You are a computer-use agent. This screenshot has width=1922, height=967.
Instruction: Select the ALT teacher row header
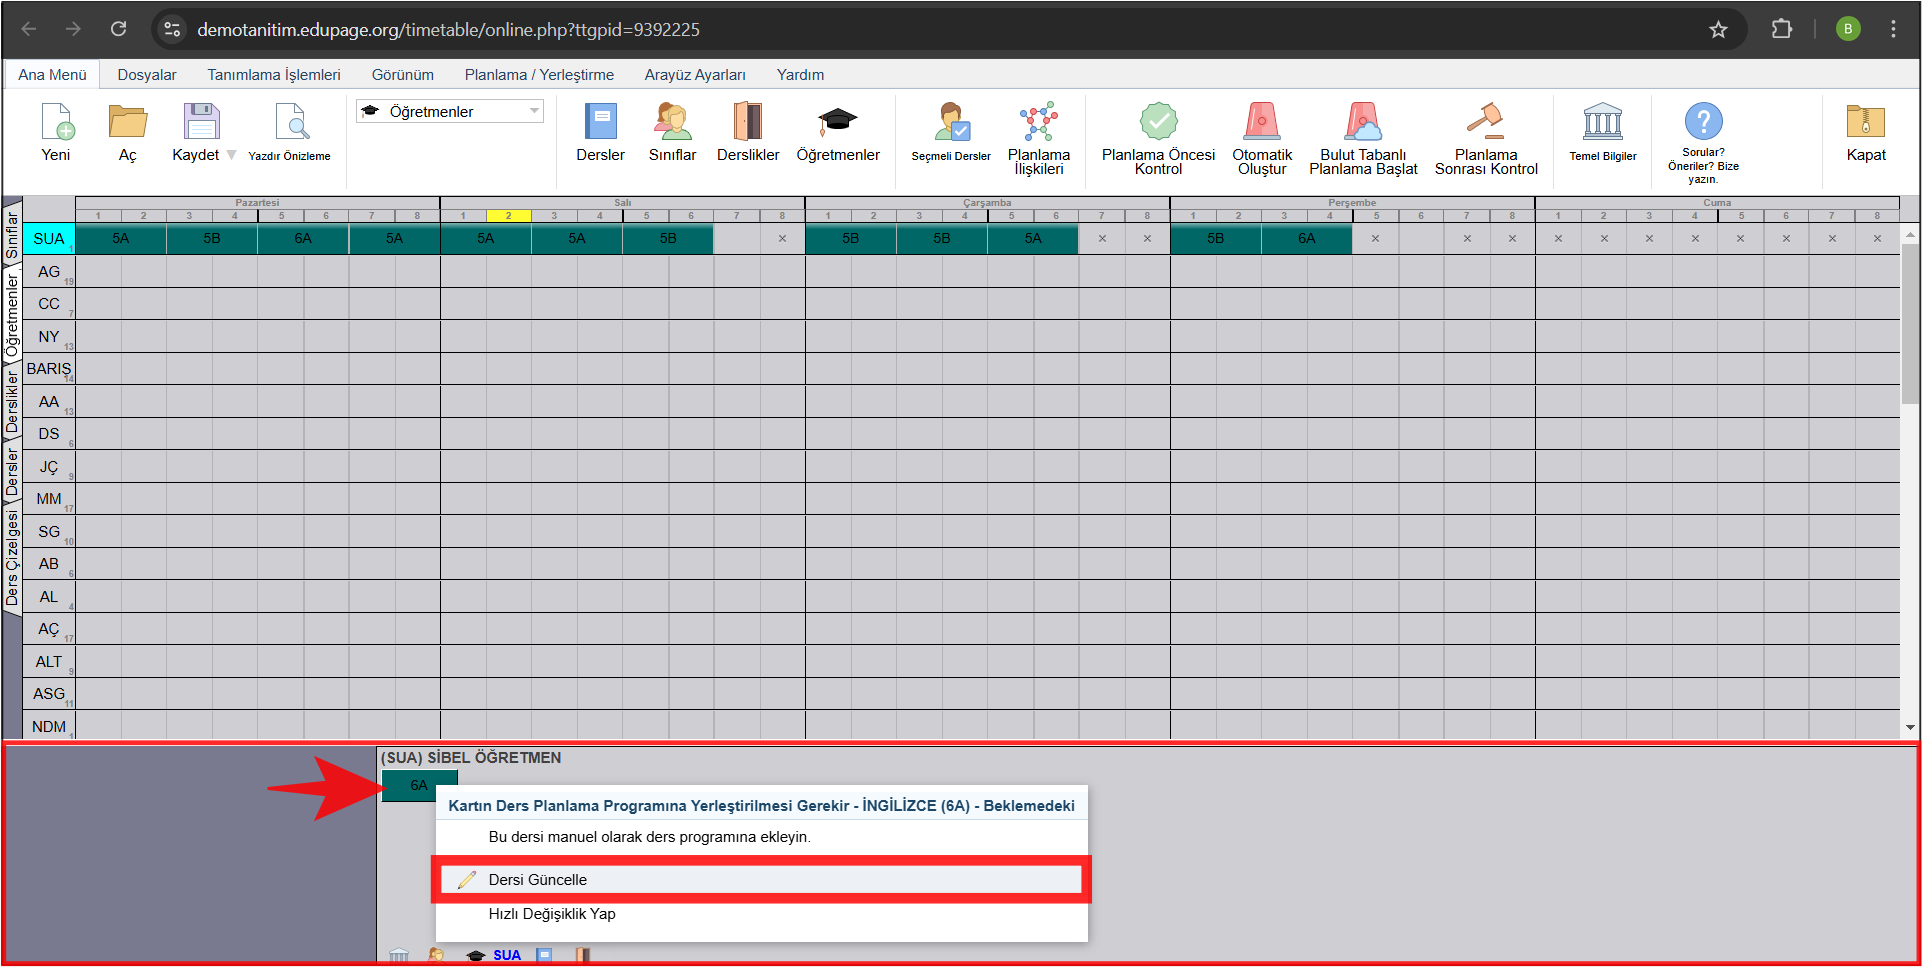(49, 661)
